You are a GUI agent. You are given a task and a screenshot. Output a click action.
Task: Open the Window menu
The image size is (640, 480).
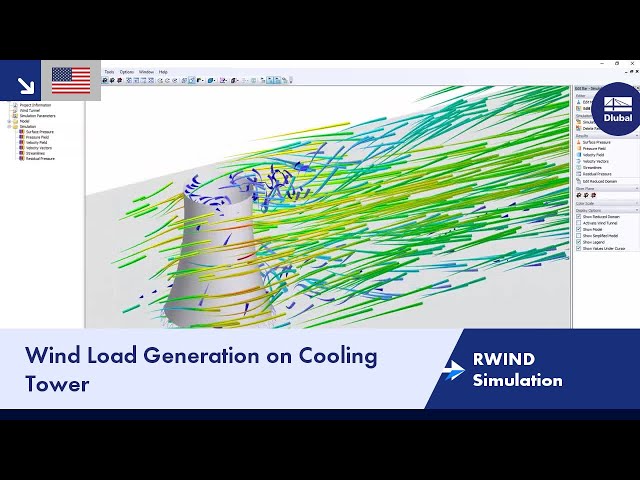(146, 72)
